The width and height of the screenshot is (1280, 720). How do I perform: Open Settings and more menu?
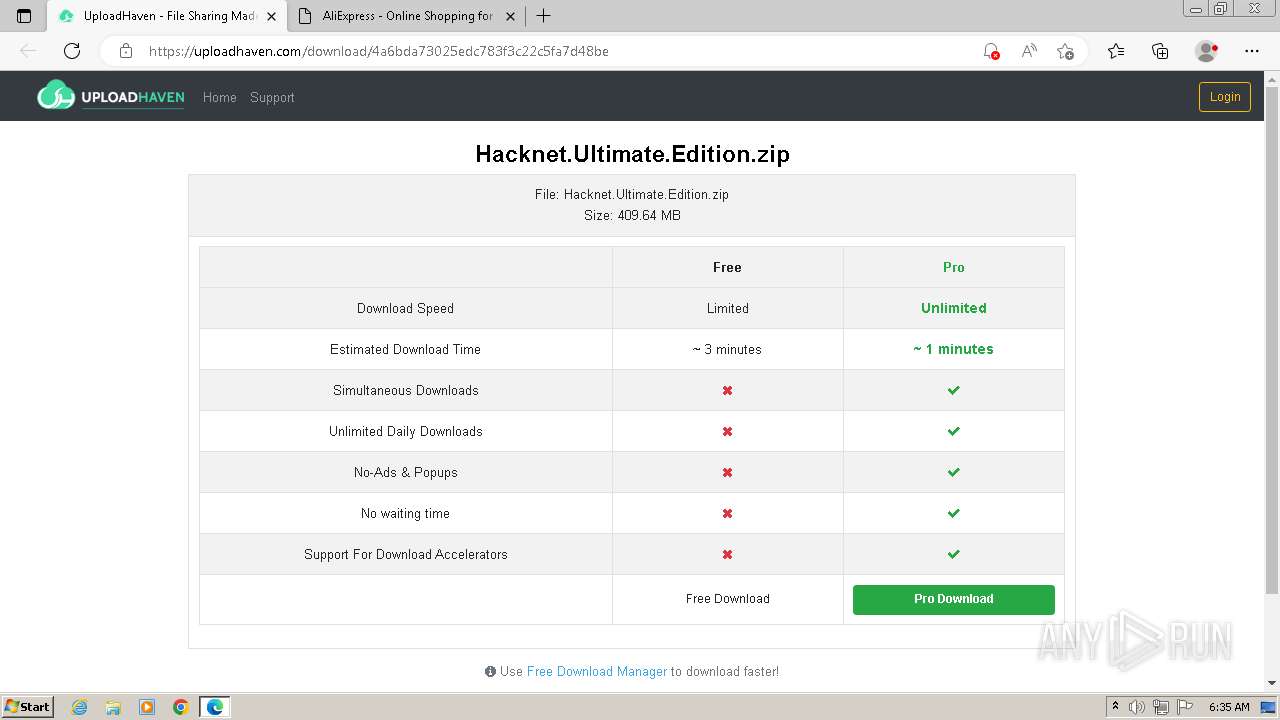click(x=1252, y=51)
